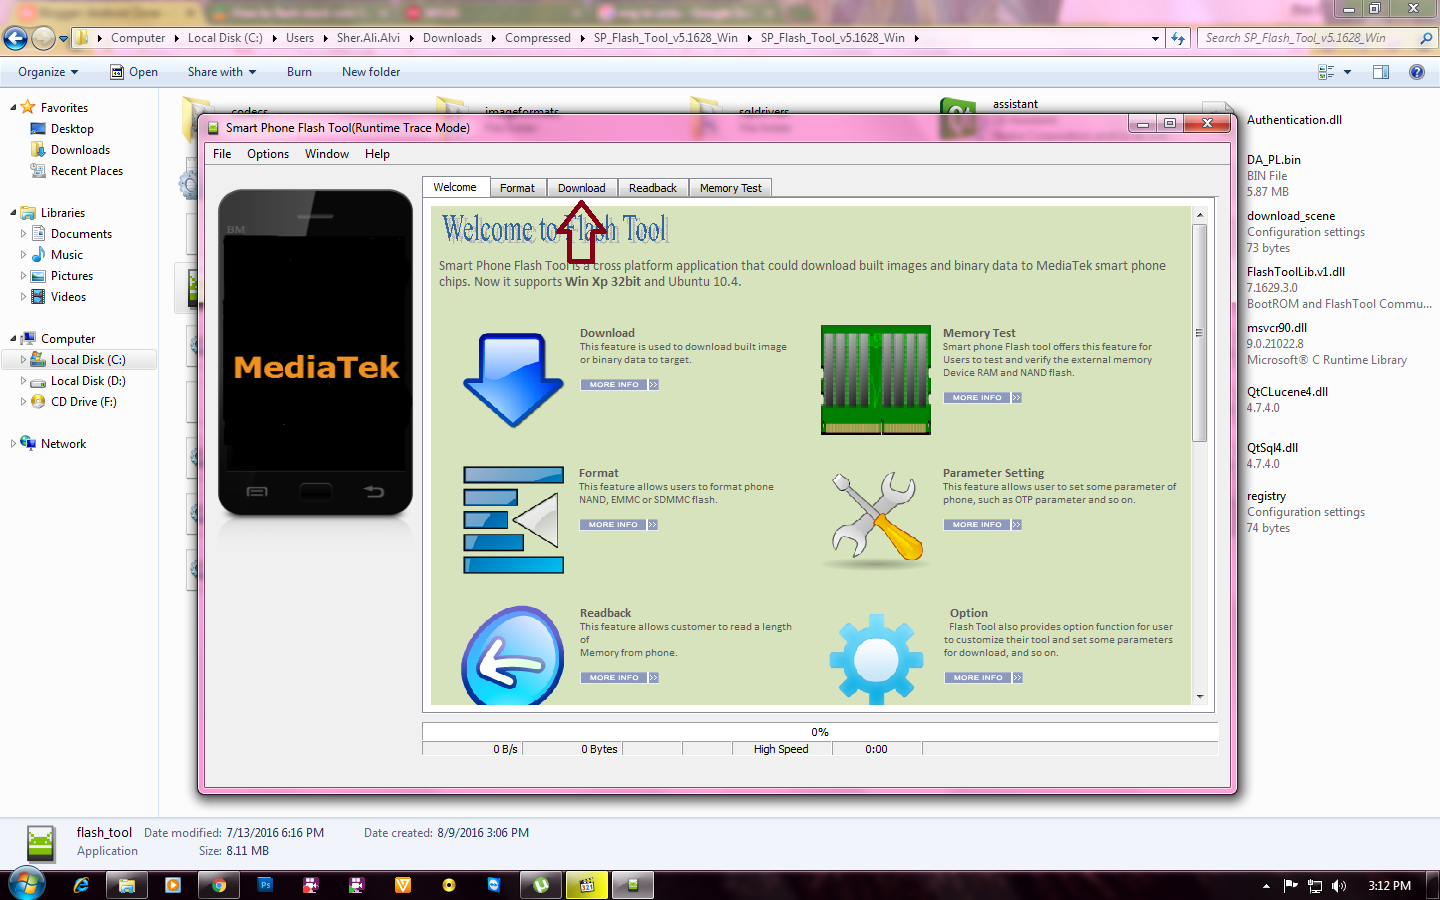The image size is (1440, 900).
Task: Toggle the preview pane icon
Action: pos(1381,72)
